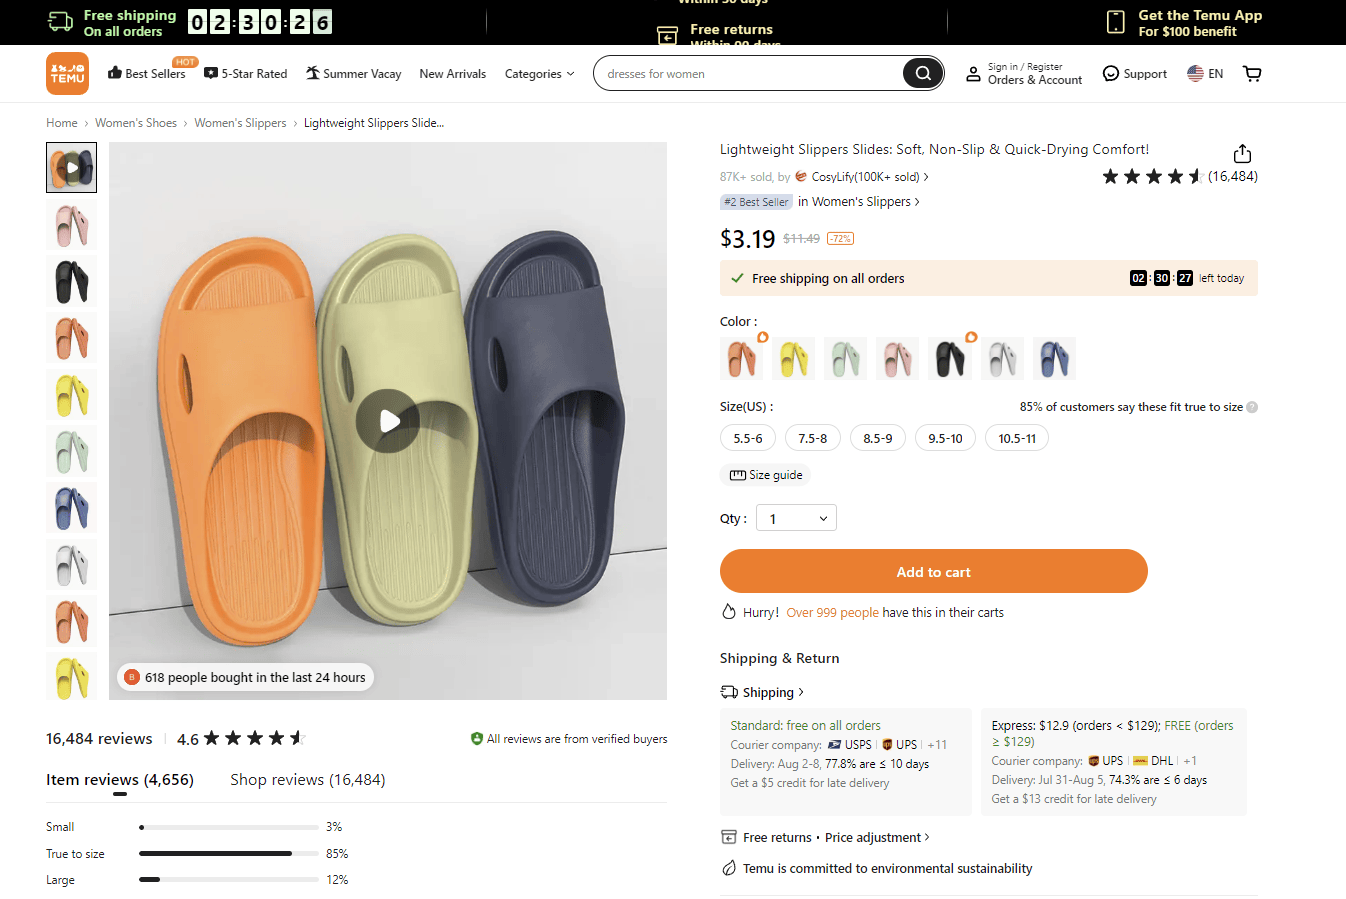1346x899 pixels.
Task: Click the Sign in account icon
Action: click(x=973, y=74)
